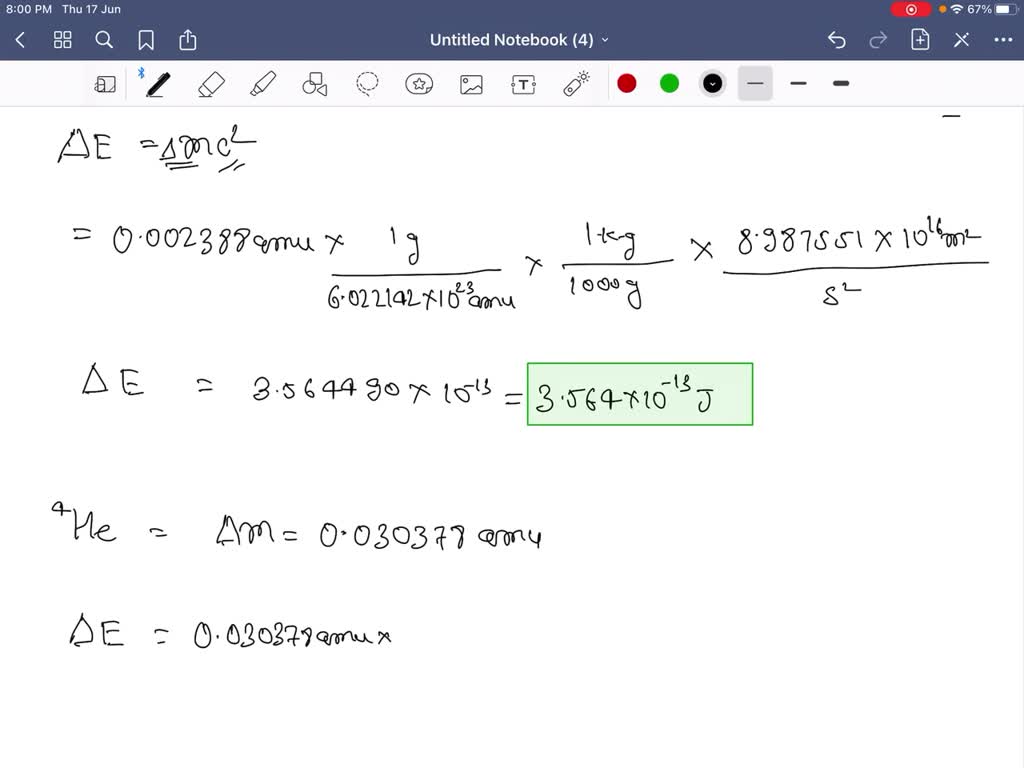1024x768 pixels.
Task: Add a new page
Action: (921, 40)
